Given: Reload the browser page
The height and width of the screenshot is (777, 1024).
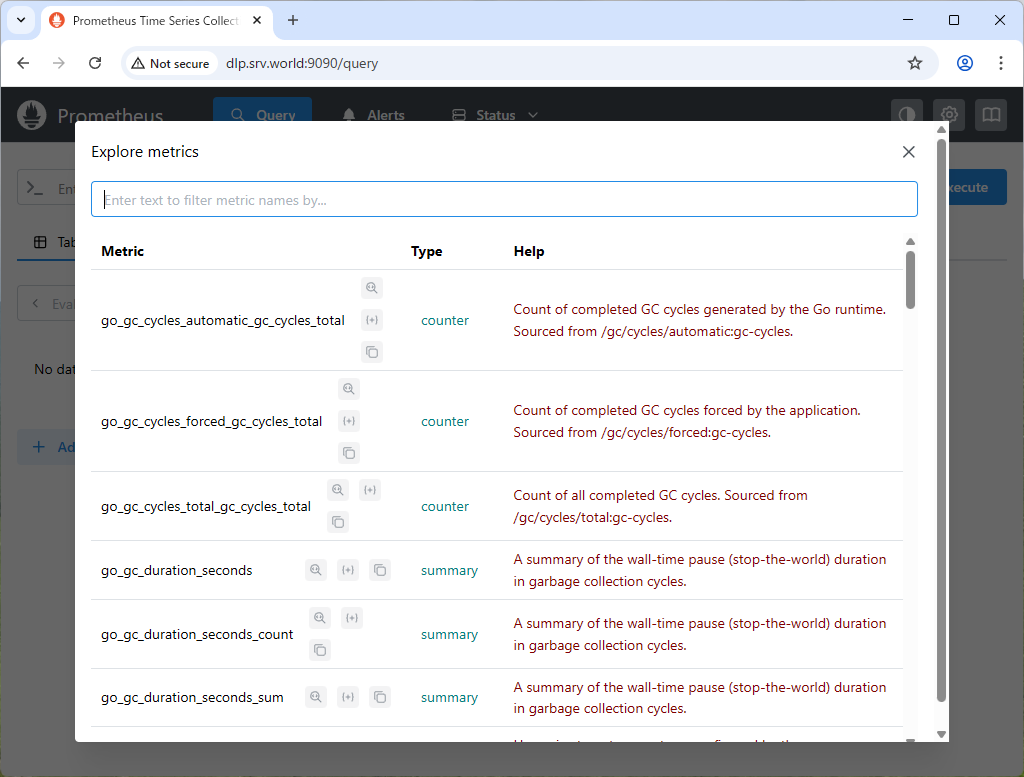Looking at the screenshot, I should (95, 63).
